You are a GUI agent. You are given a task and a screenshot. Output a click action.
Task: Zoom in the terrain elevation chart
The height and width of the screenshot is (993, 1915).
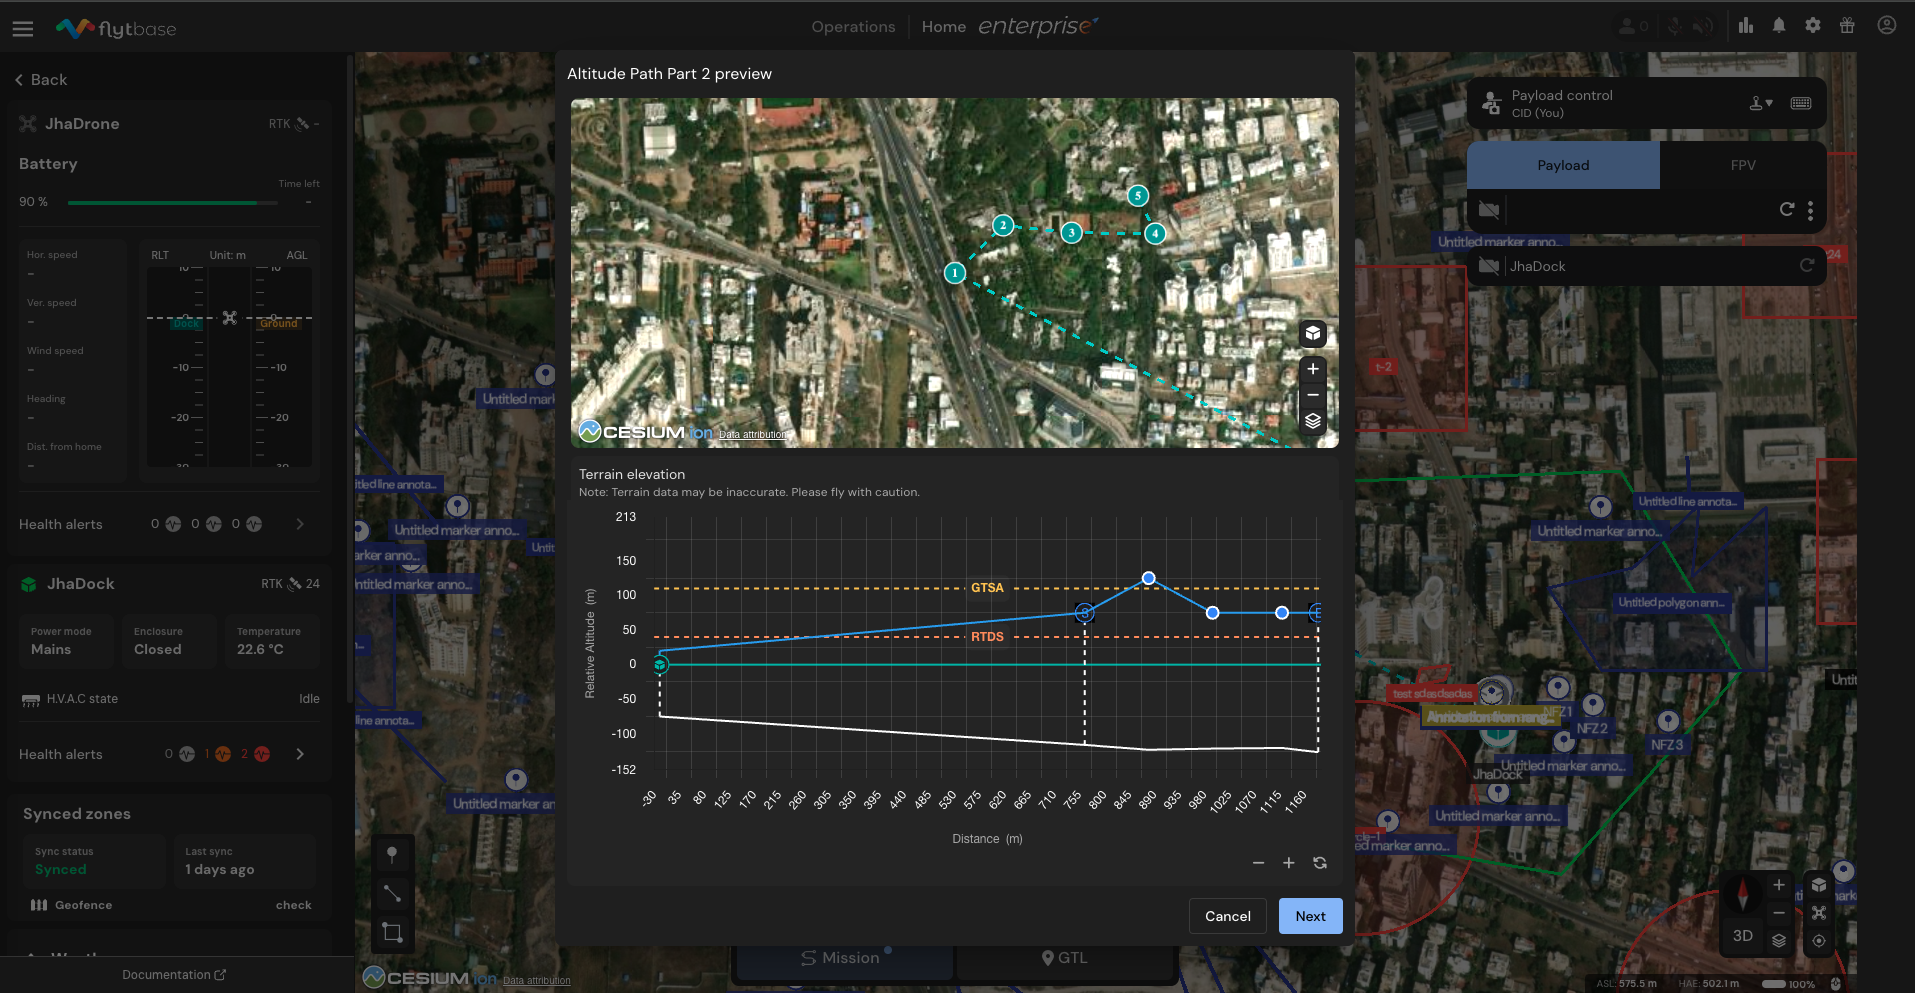[1289, 863]
